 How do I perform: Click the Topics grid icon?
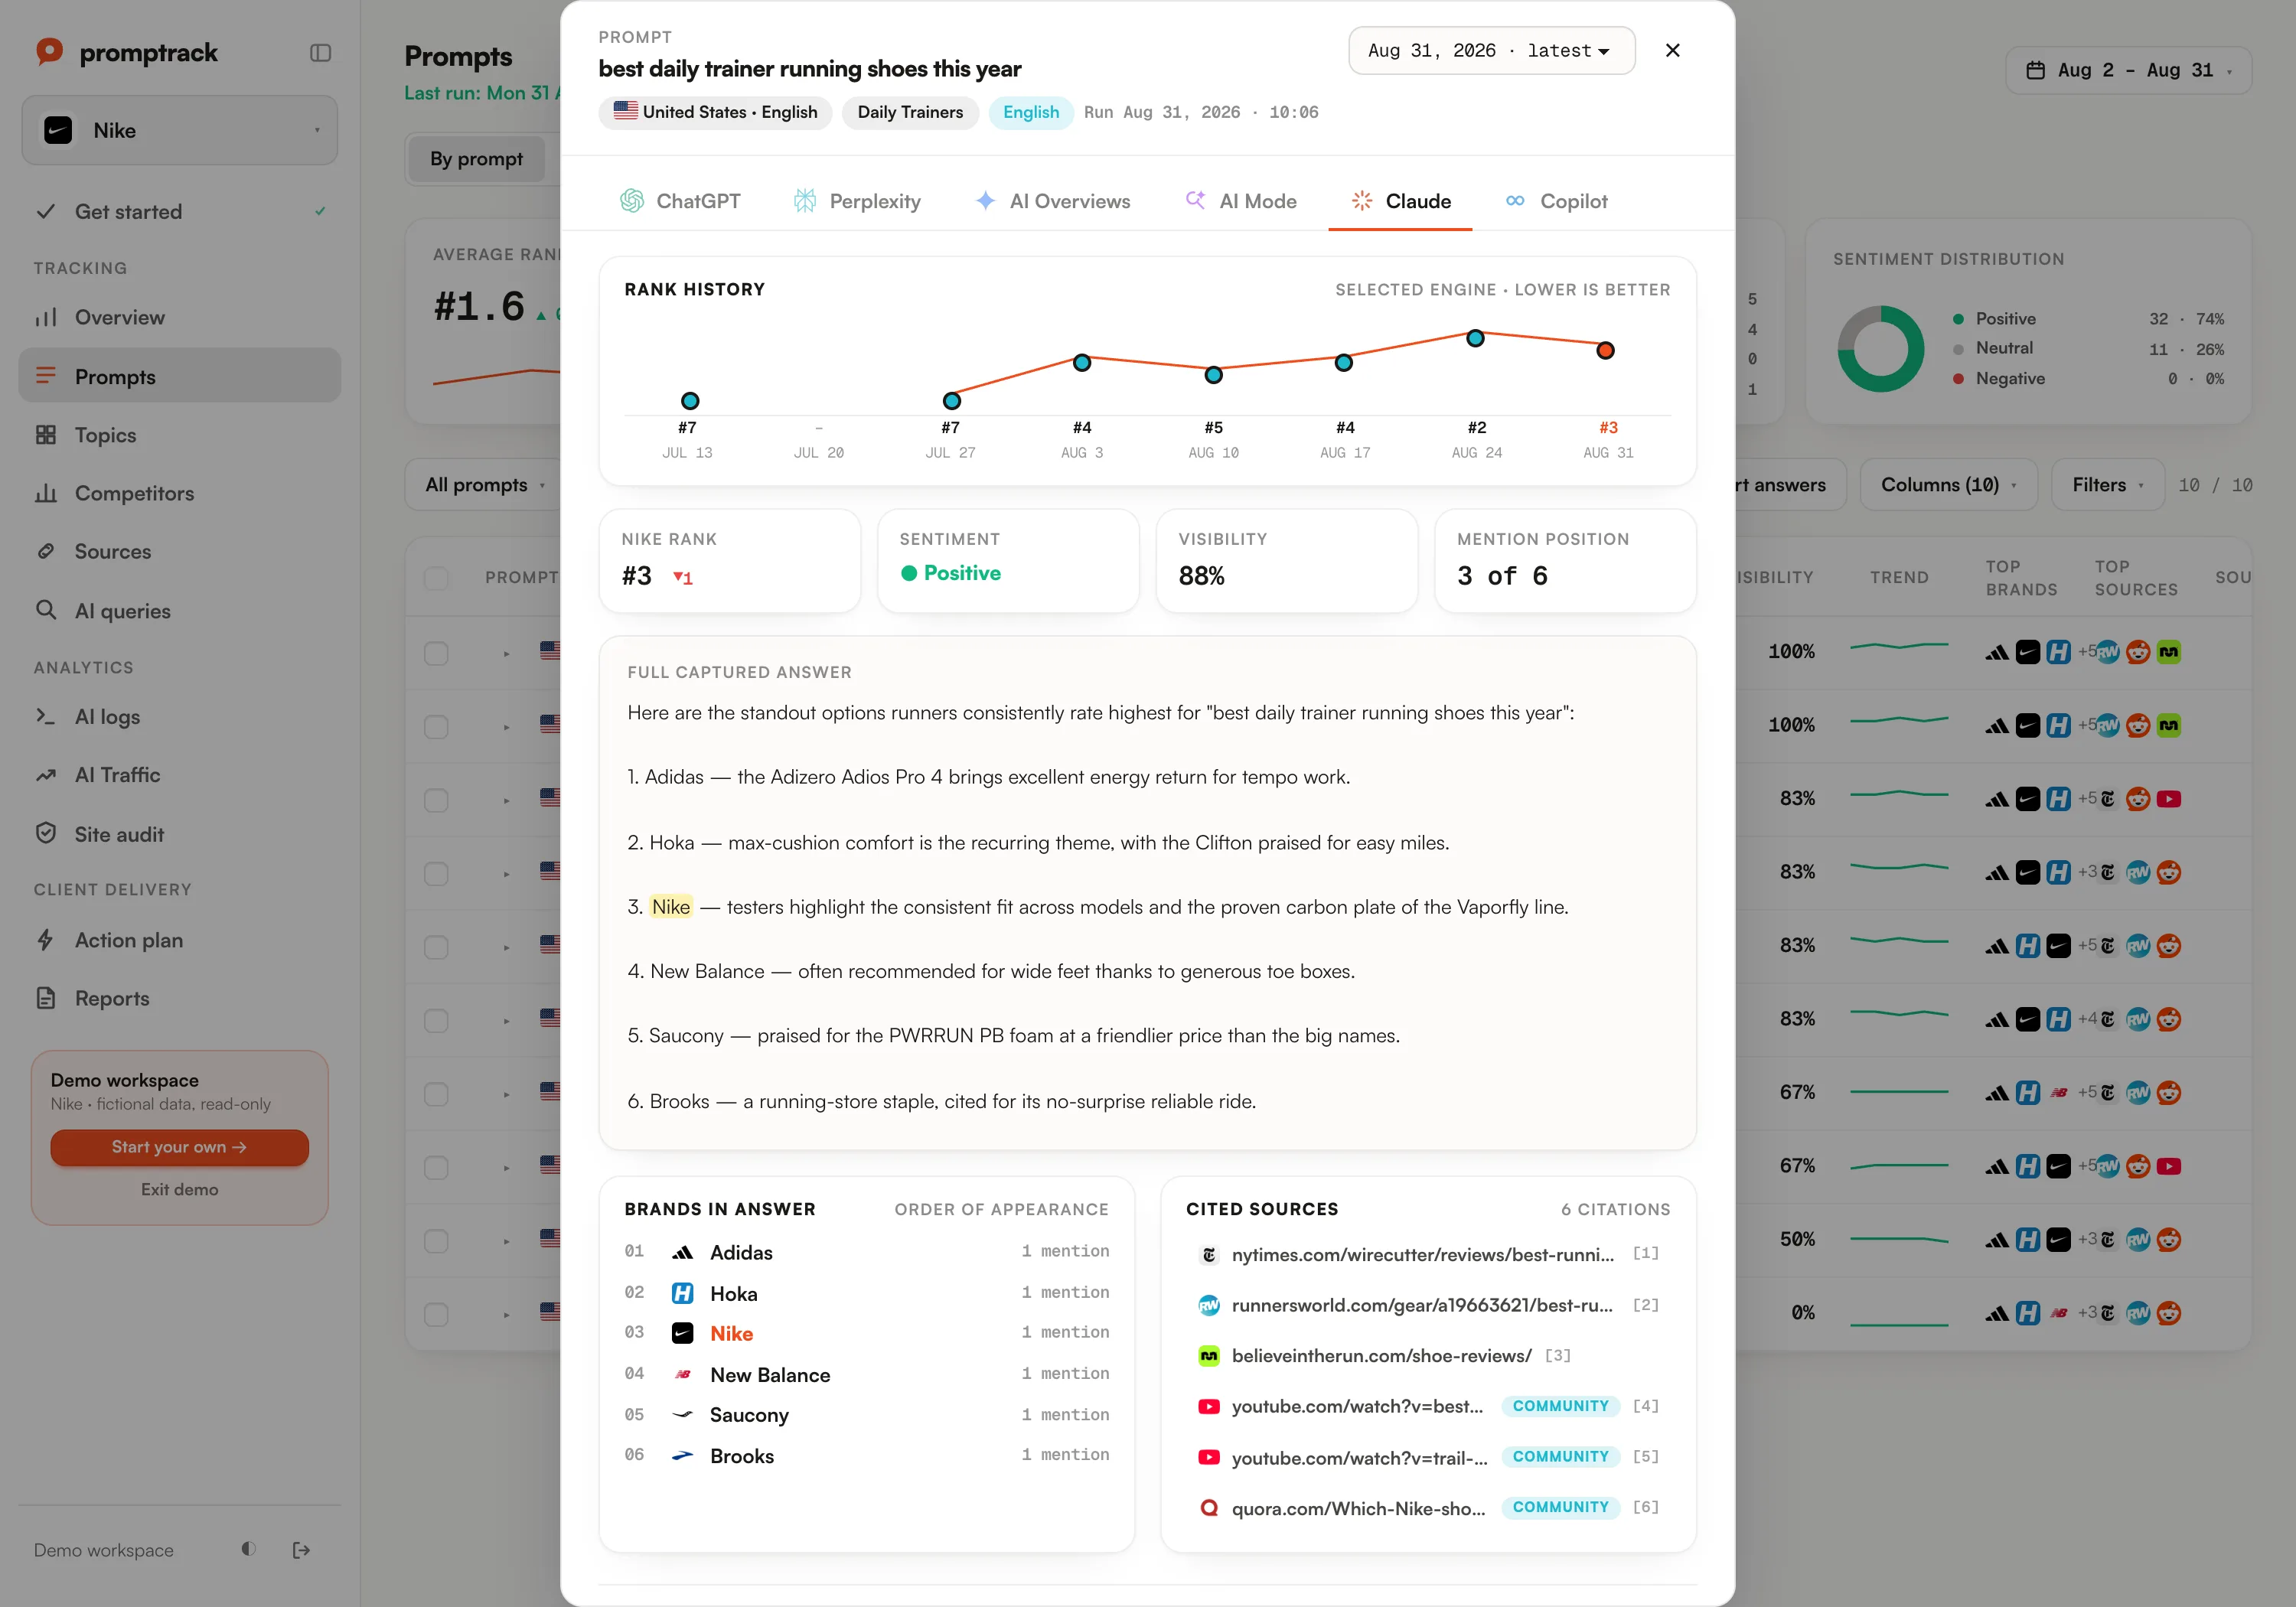[x=46, y=435]
